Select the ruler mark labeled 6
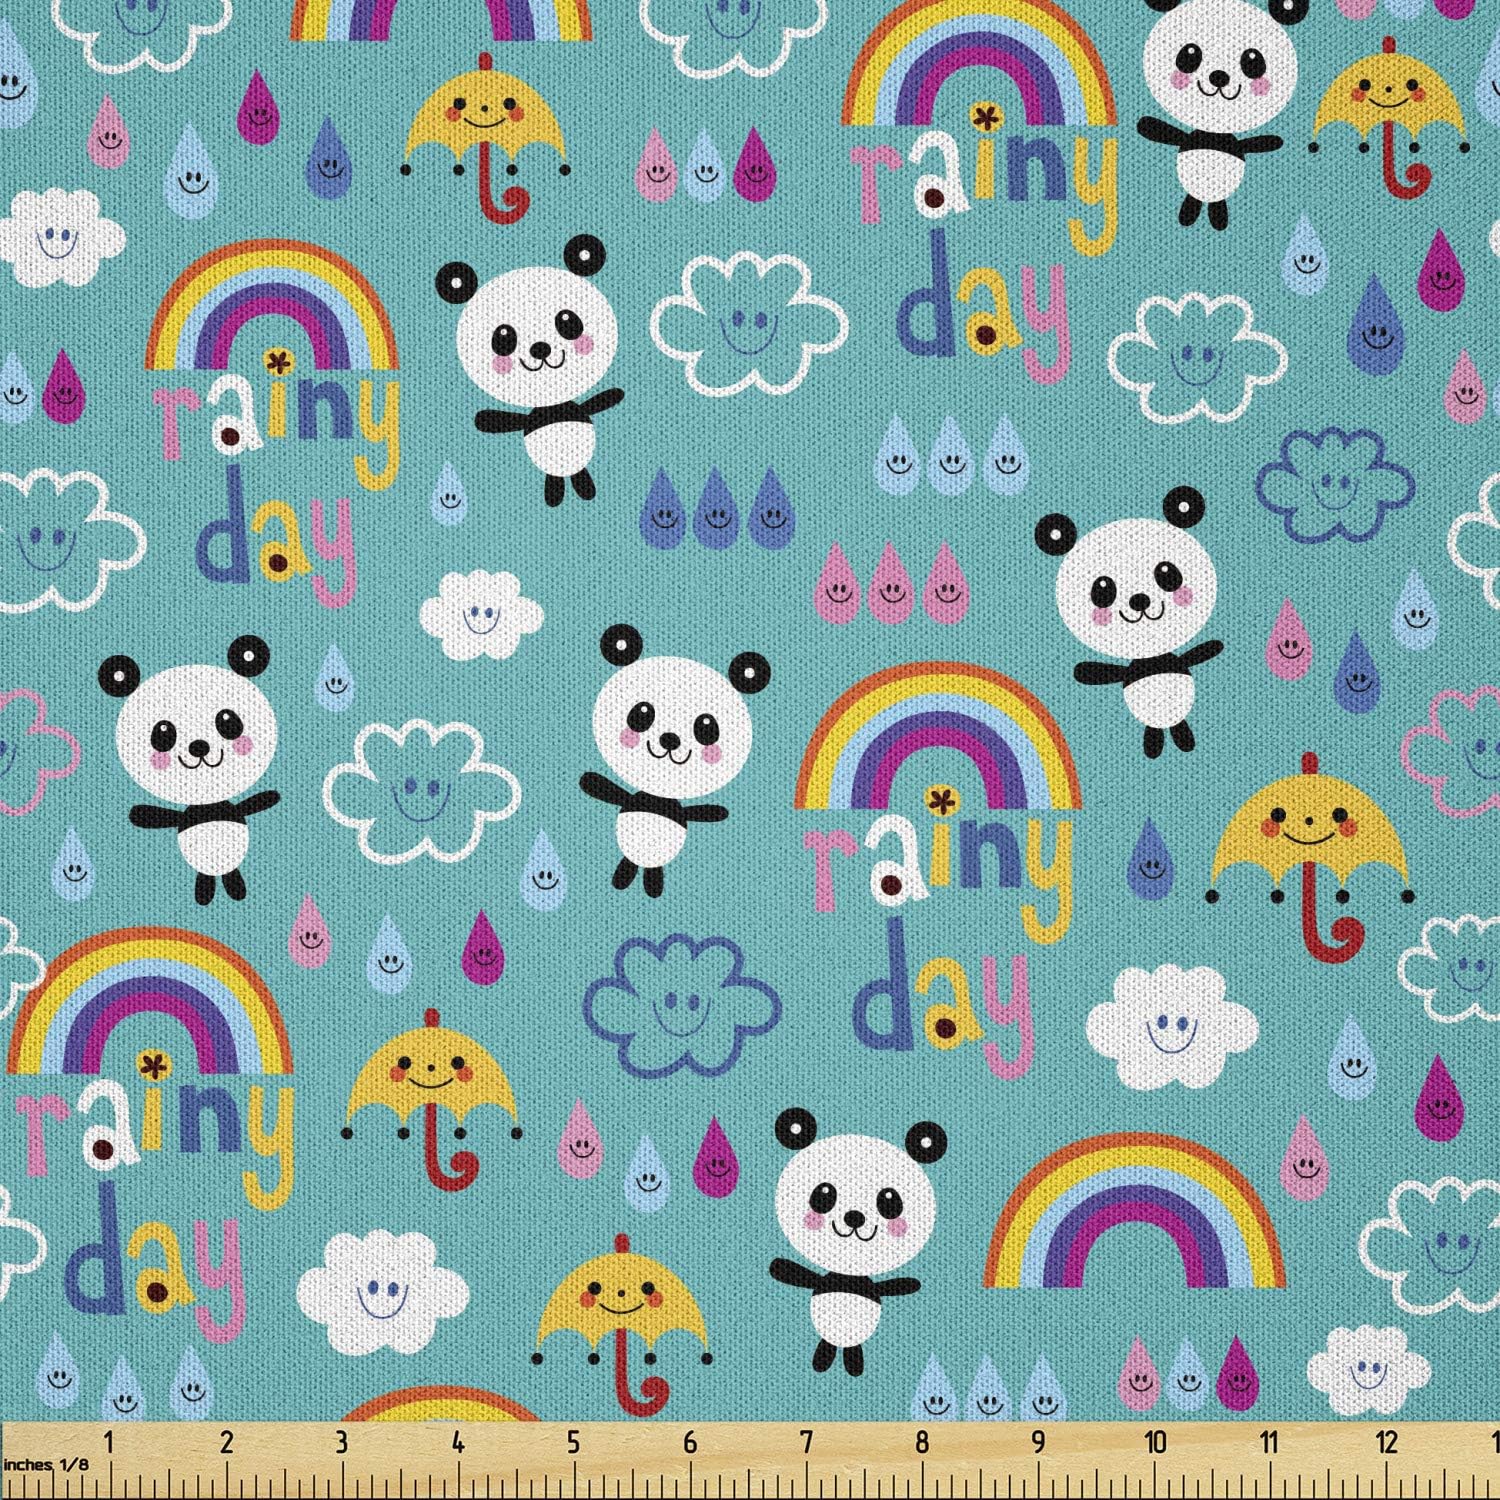The image size is (1500, 1500). [x=690, y=1442]
